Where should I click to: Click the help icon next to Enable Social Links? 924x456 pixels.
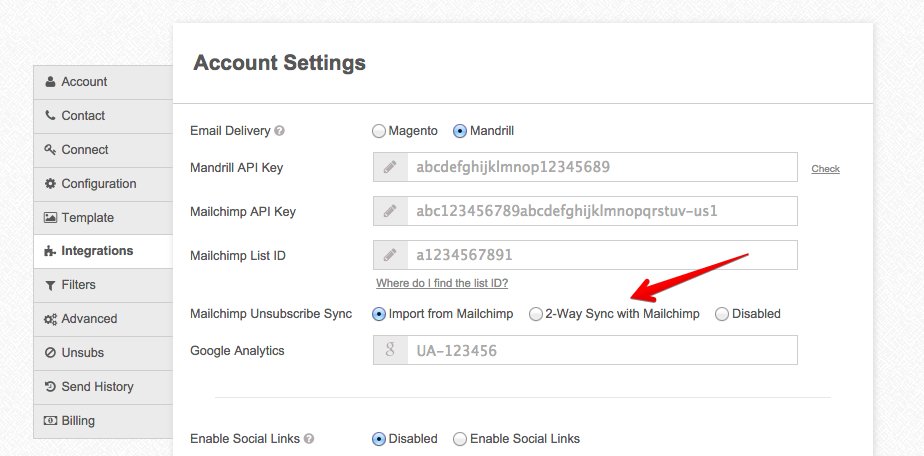click(309, 439)
